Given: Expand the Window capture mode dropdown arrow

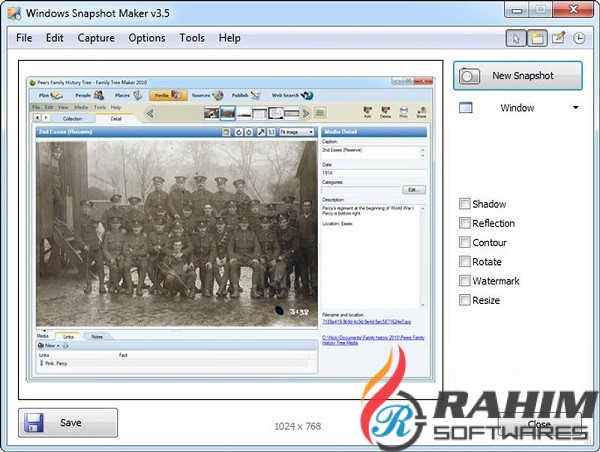Looking at the screenshot, I should 576,108.
